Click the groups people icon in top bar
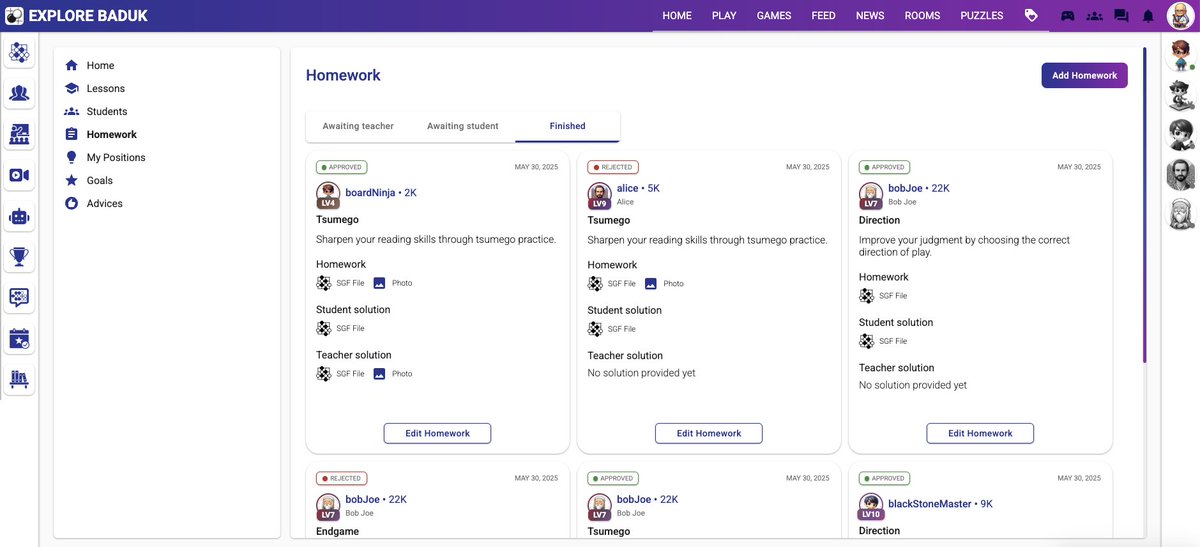1200x547 pixels. [1095, 16]
